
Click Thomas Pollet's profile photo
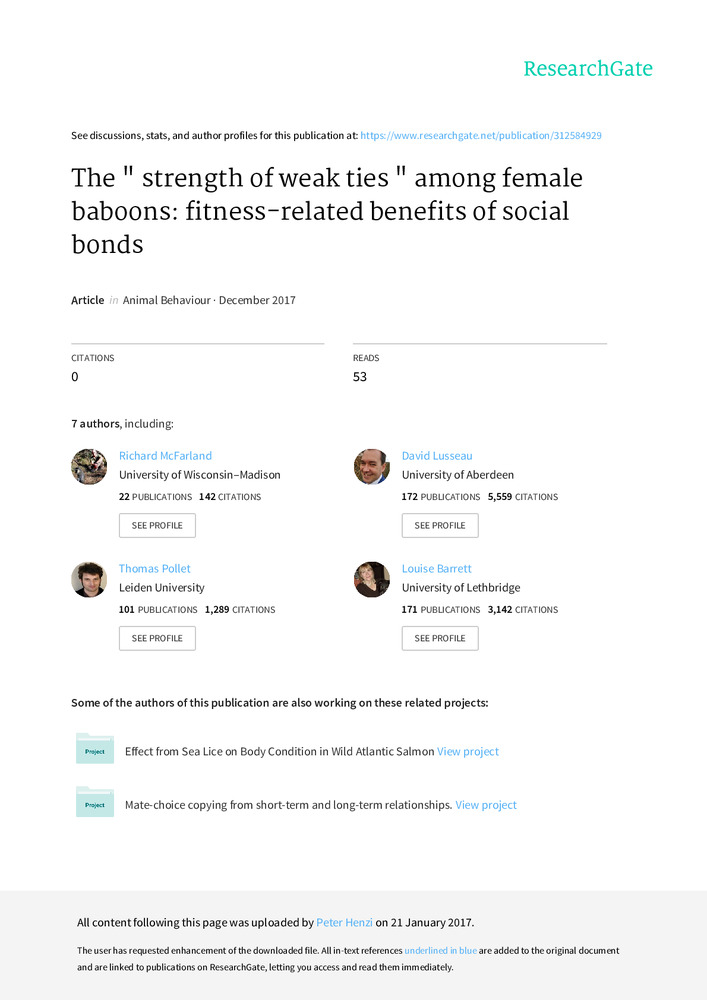coord(89,579)
